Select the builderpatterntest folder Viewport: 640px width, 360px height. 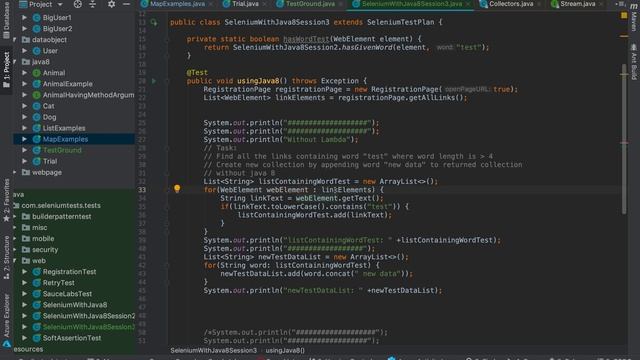pyautogui.click(x=61, y=216)
